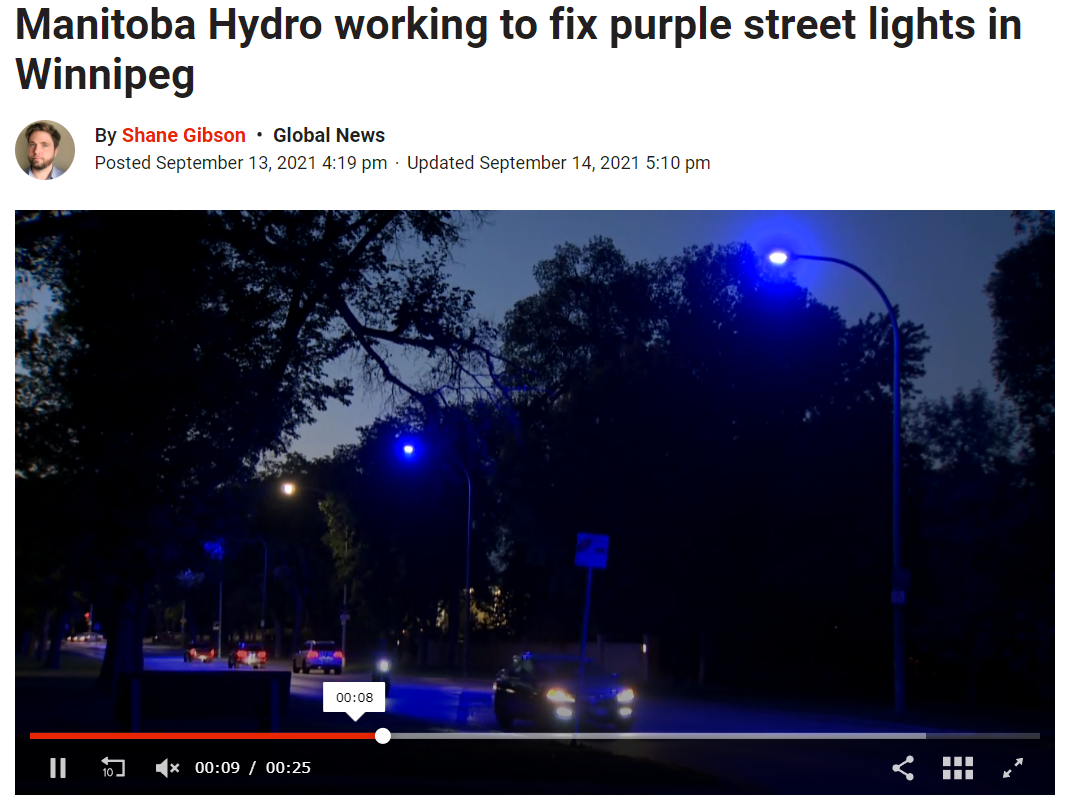Click the video progress slider handle

[x=383, y=736]
